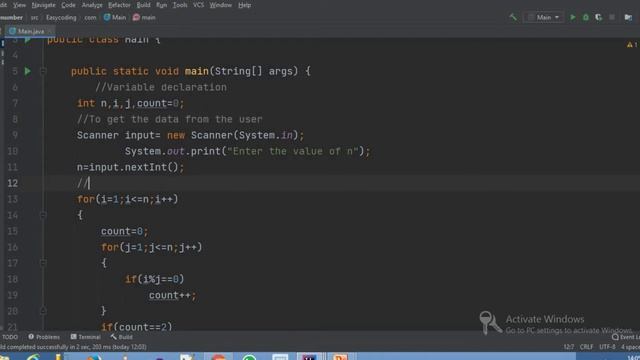Click the "if(i%j==0)" statement
Image resolution: width=640 pixels, height=360 pixels.
pos(155,279)
